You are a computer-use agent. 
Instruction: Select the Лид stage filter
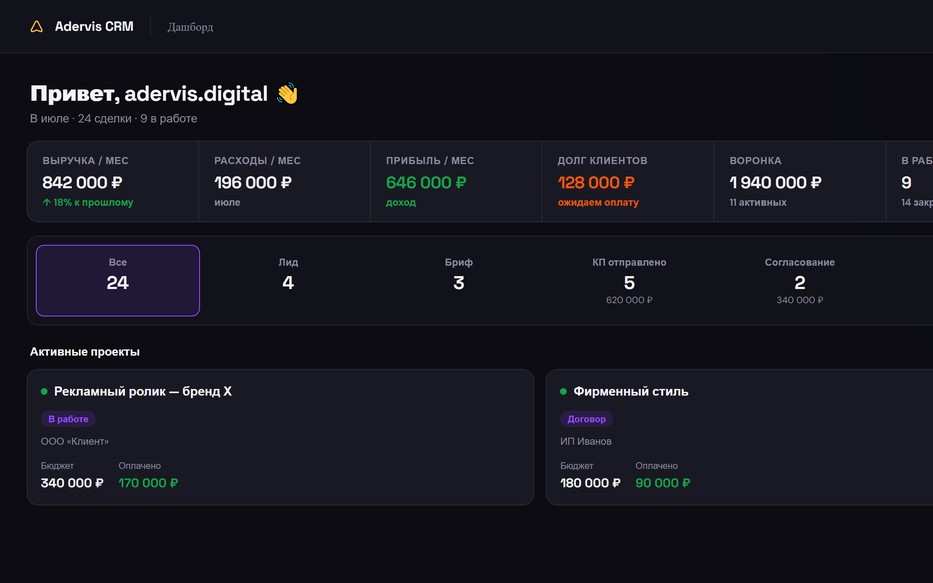pyautogui.click(x=288, y=280)
